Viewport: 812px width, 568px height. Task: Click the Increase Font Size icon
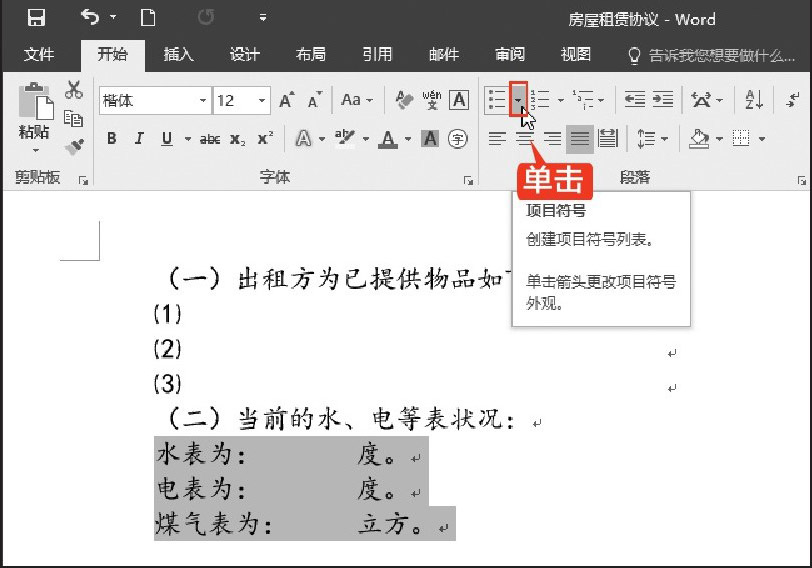[x=287, y=100]
